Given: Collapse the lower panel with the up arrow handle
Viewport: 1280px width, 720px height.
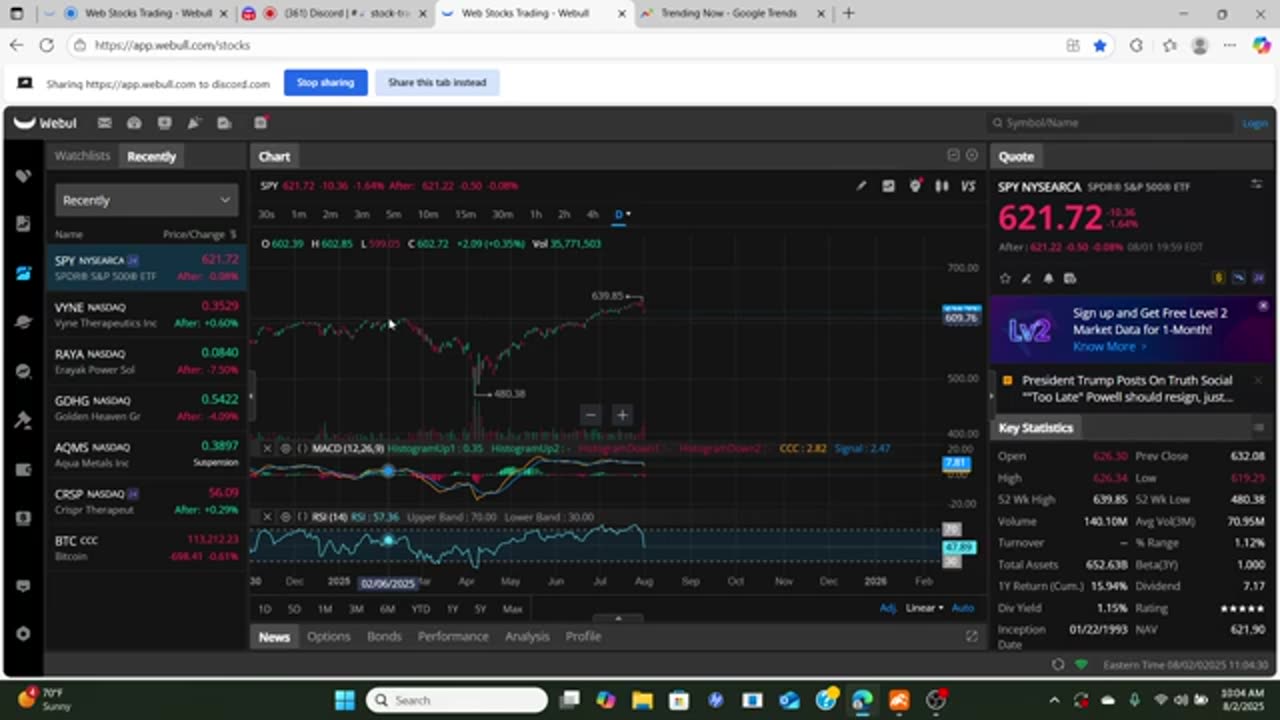Looking at the screenshot, I should [x=618, y=619].
